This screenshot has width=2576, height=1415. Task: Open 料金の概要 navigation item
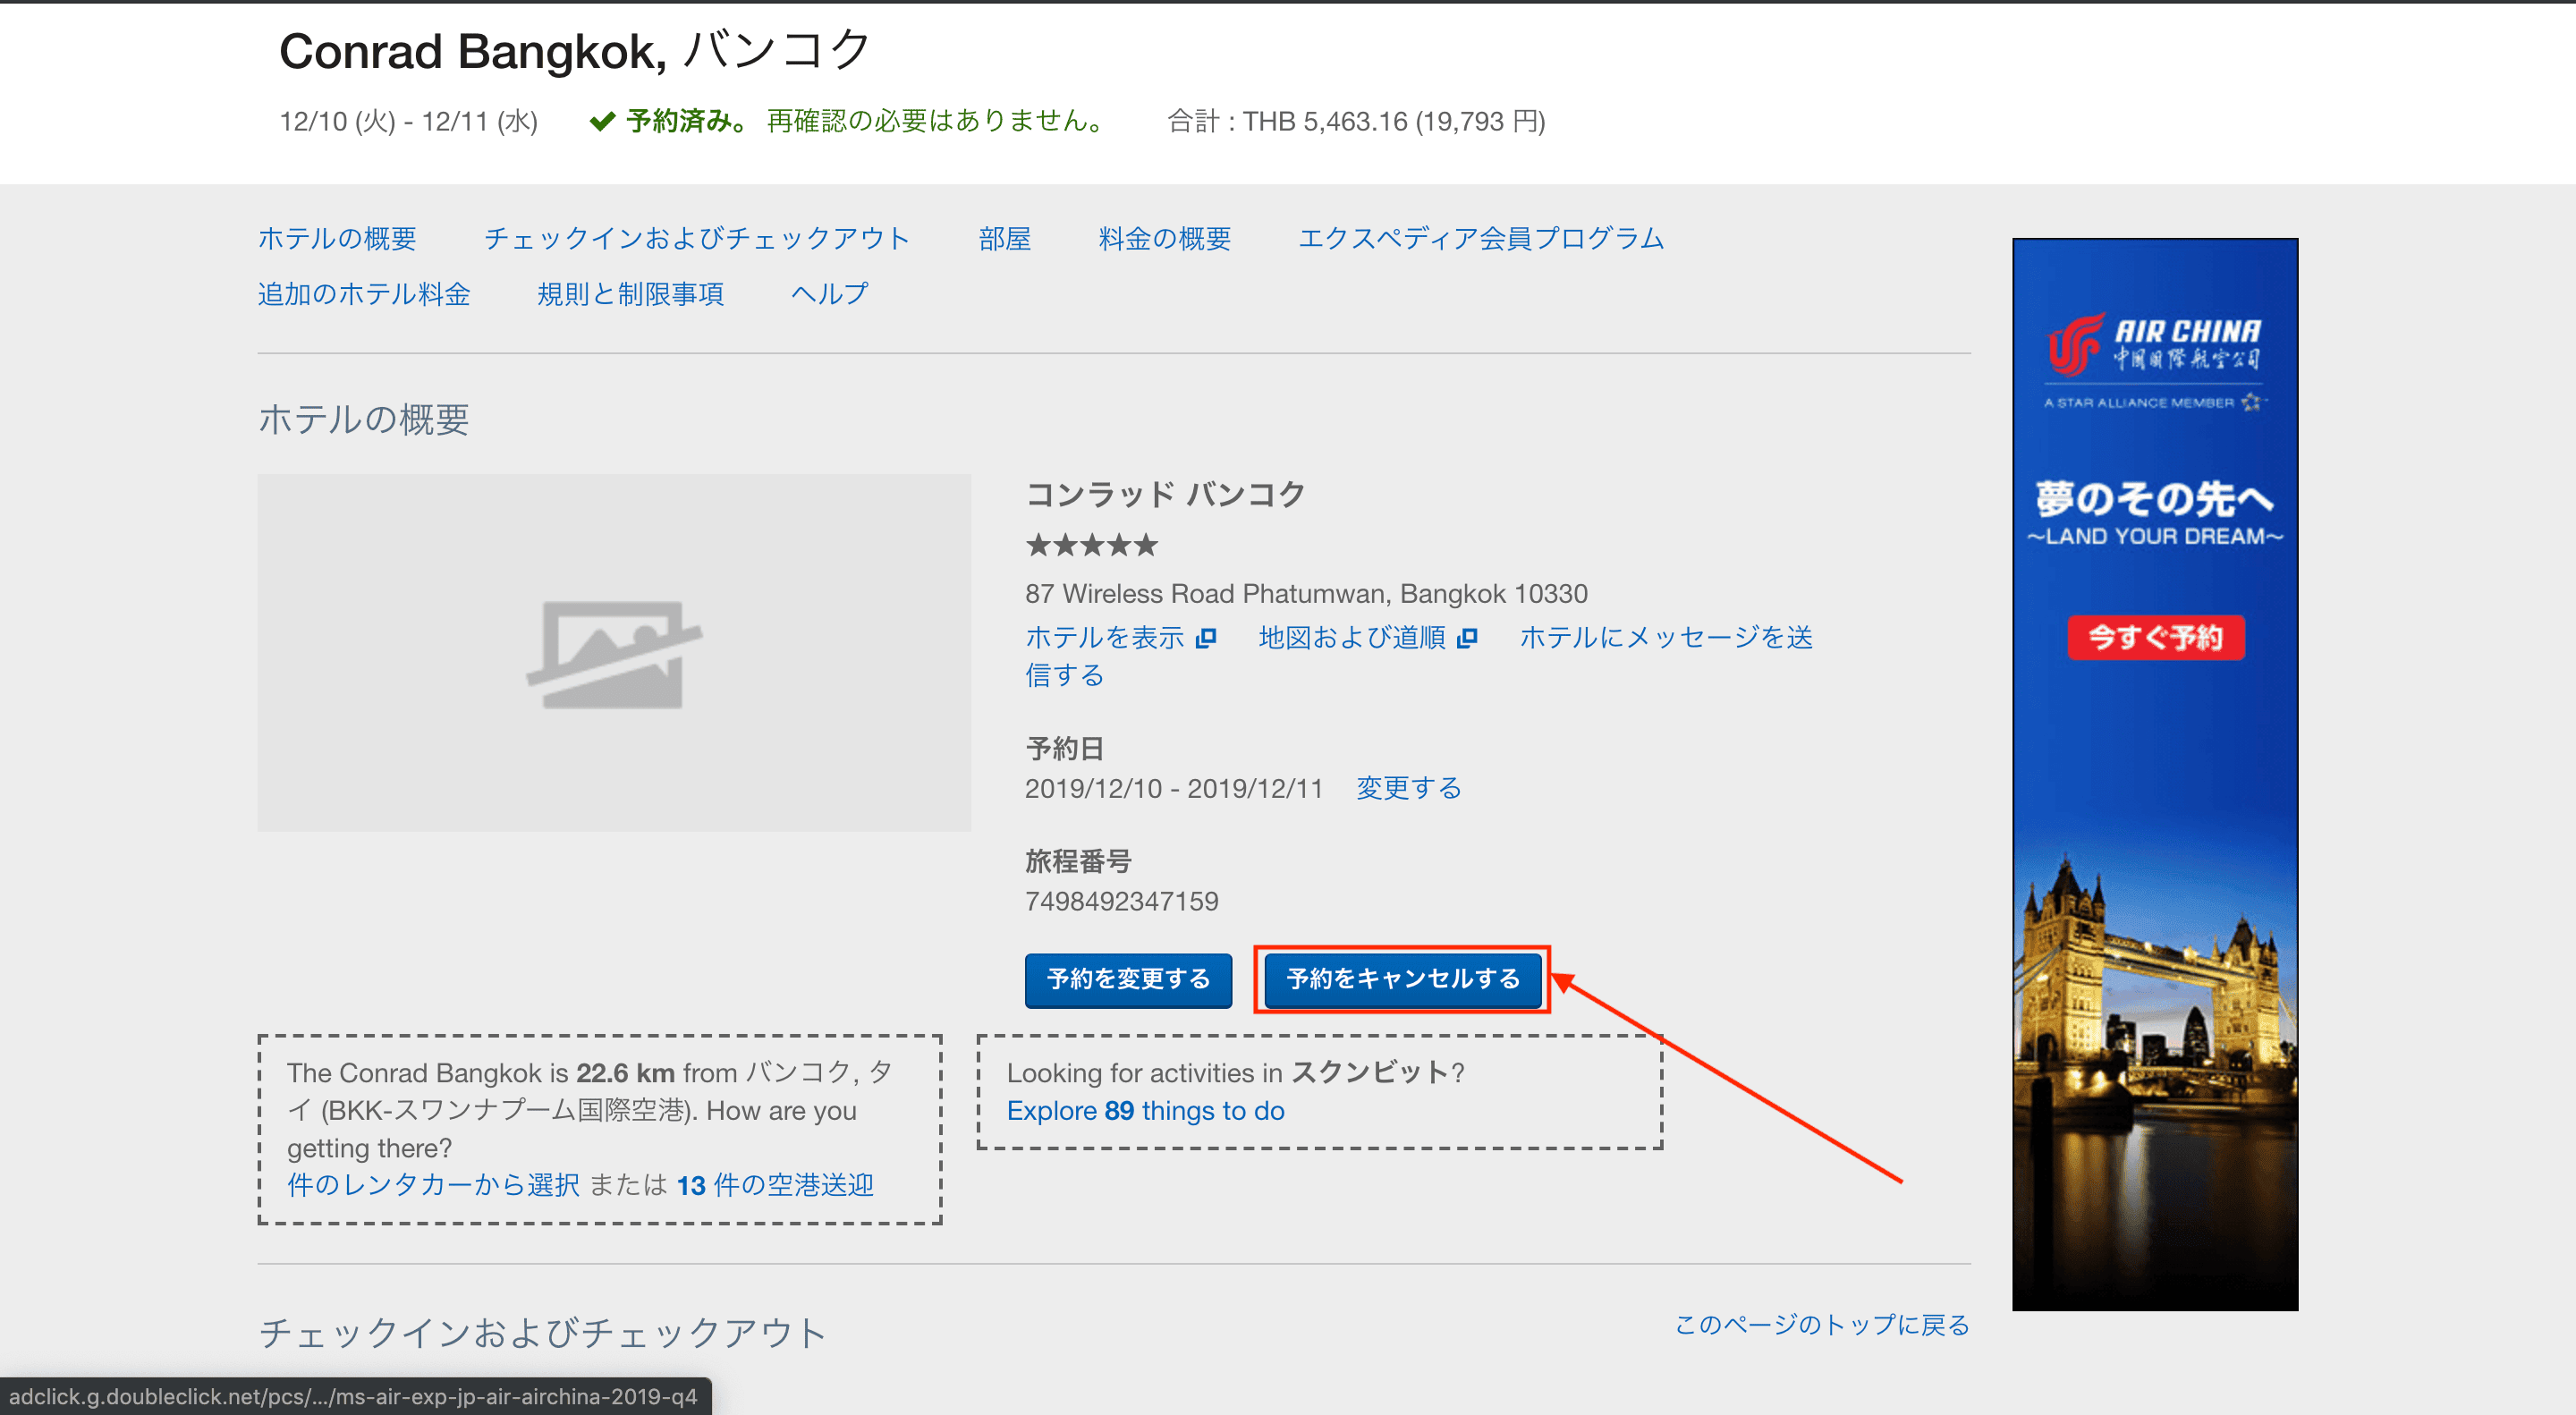point(1163,239)
